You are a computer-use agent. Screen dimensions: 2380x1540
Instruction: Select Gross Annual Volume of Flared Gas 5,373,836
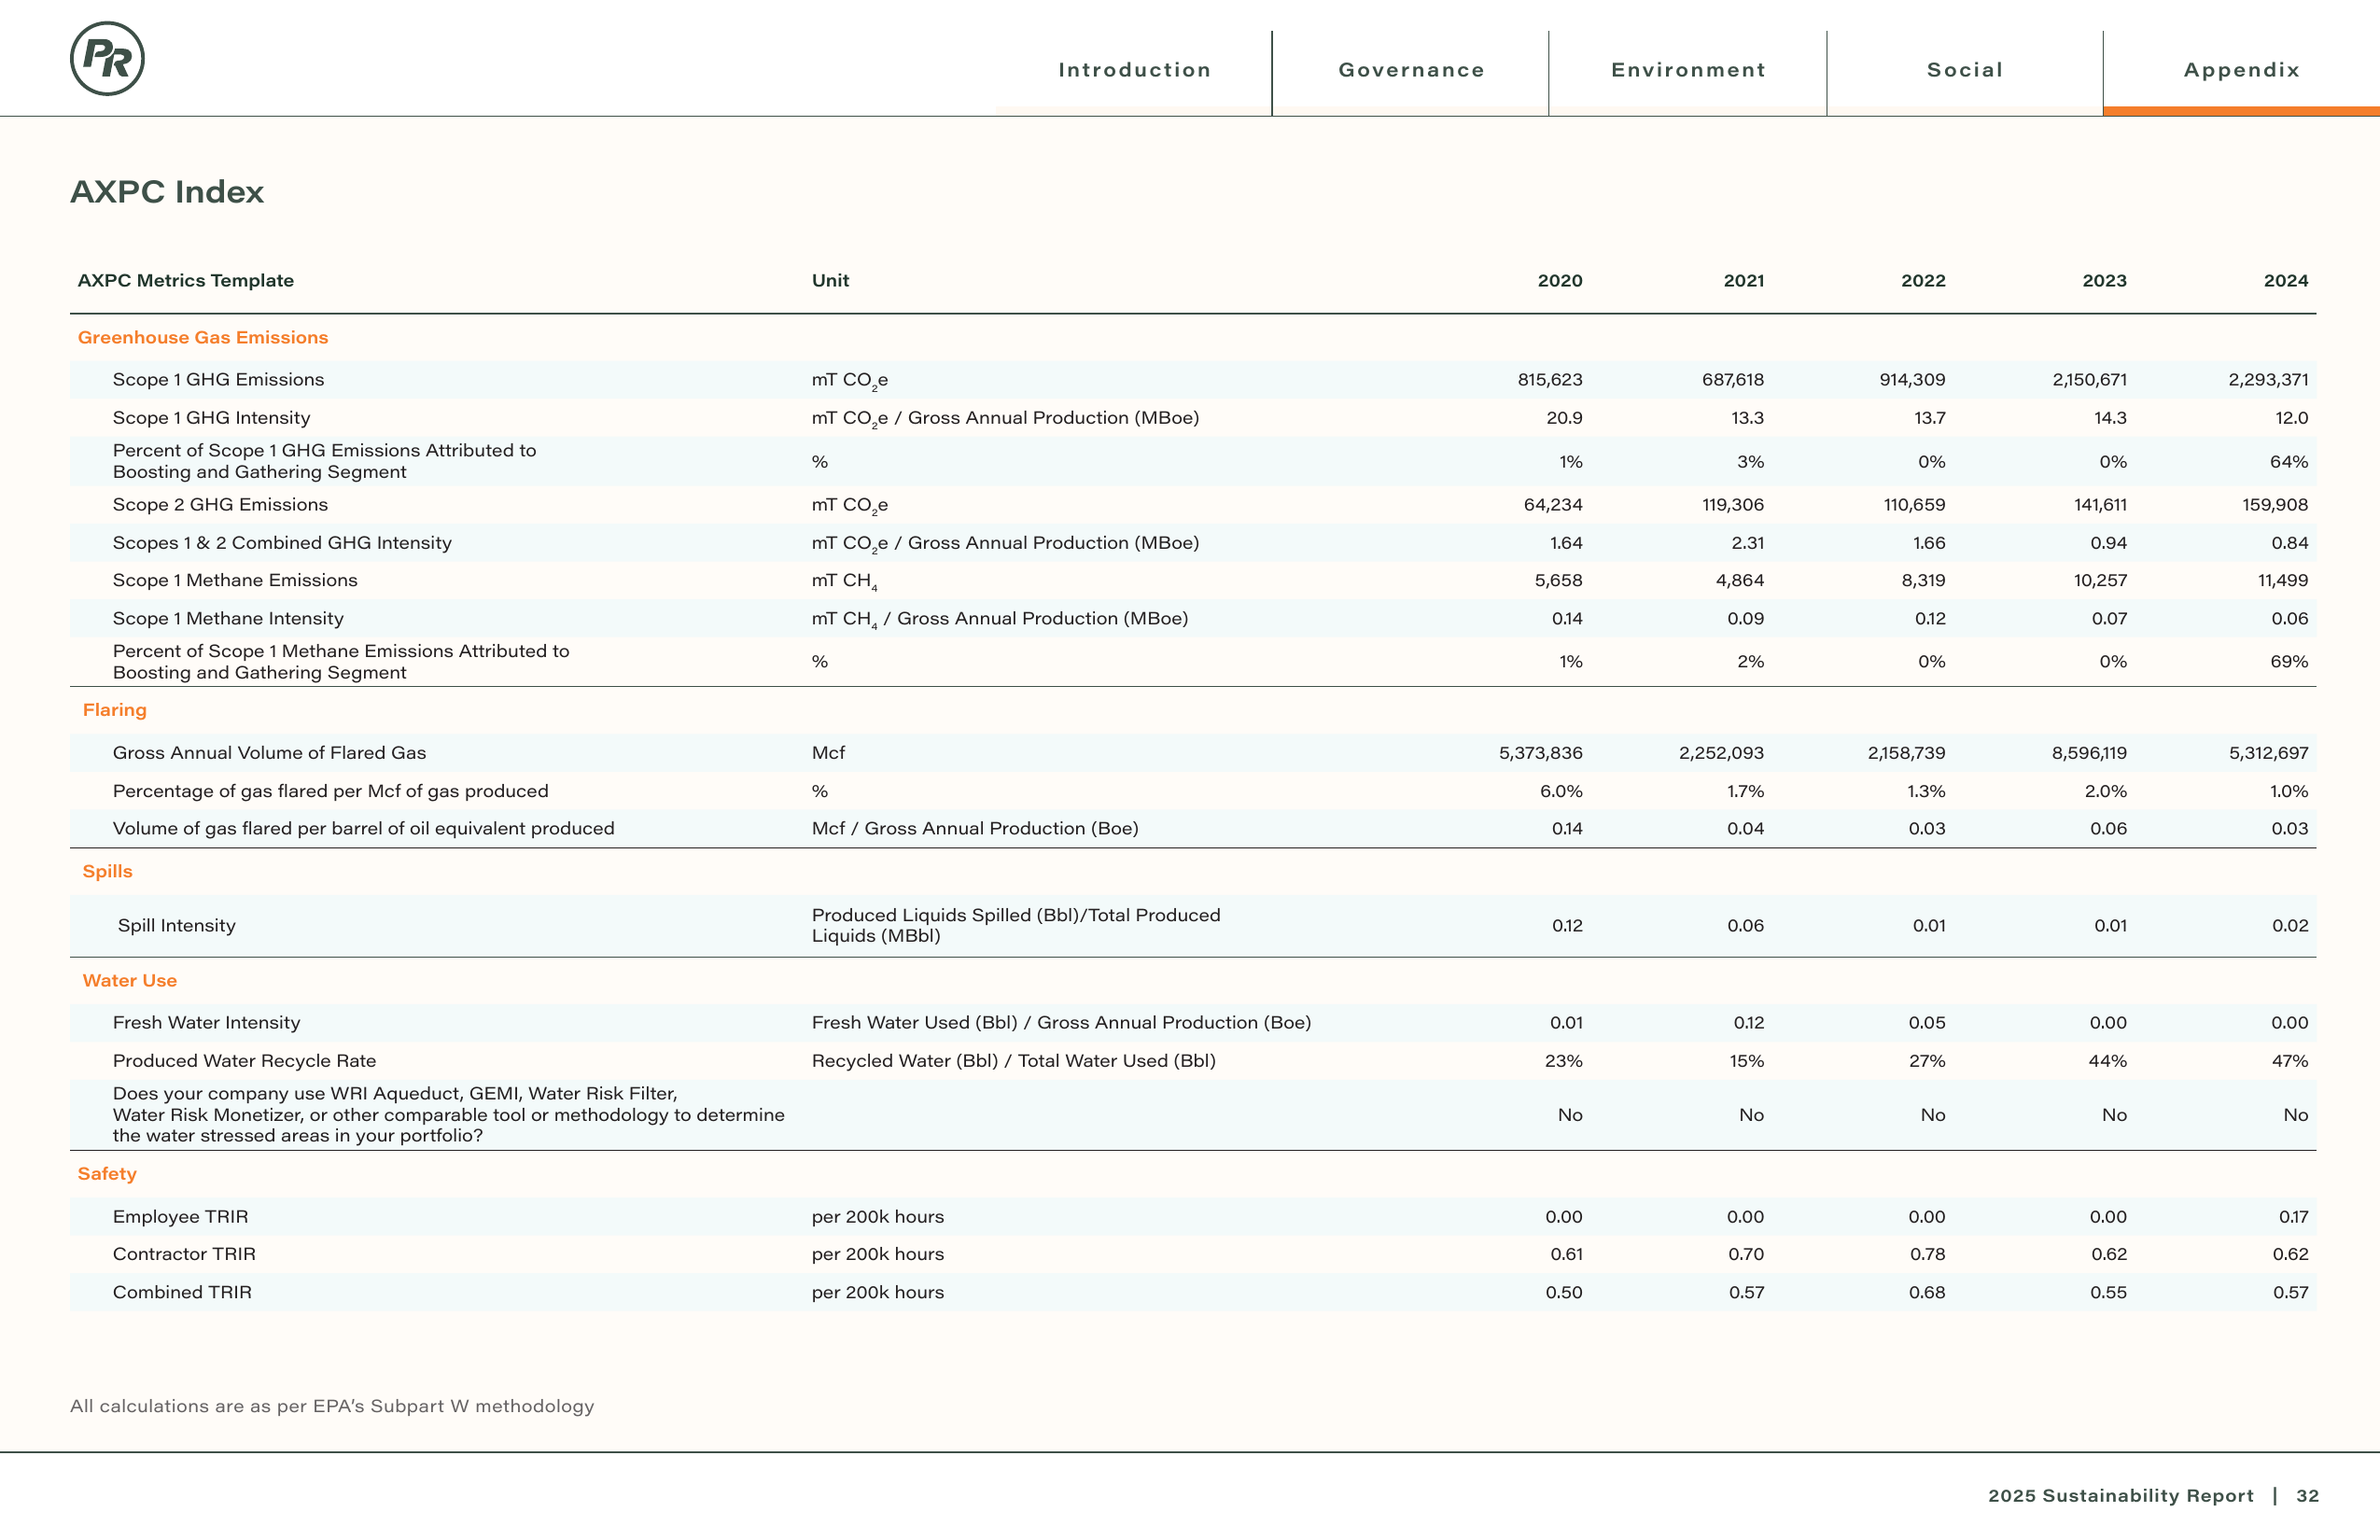1540,753
